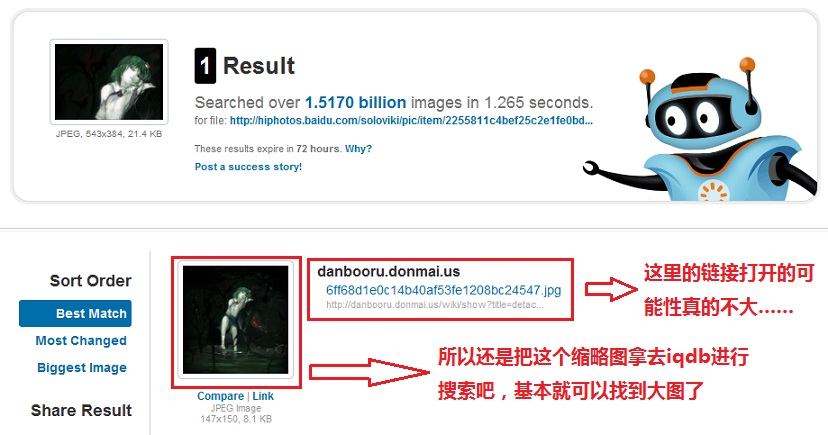This screenshot has height=435, width=828.
Task: Open the searched query image thumbnail
Action: point(109,82)
